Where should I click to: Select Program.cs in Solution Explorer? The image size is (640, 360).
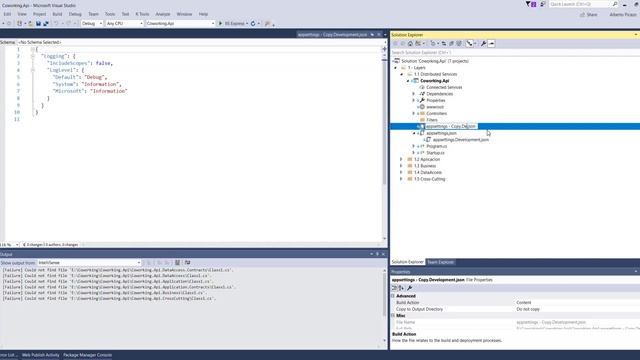437,147
